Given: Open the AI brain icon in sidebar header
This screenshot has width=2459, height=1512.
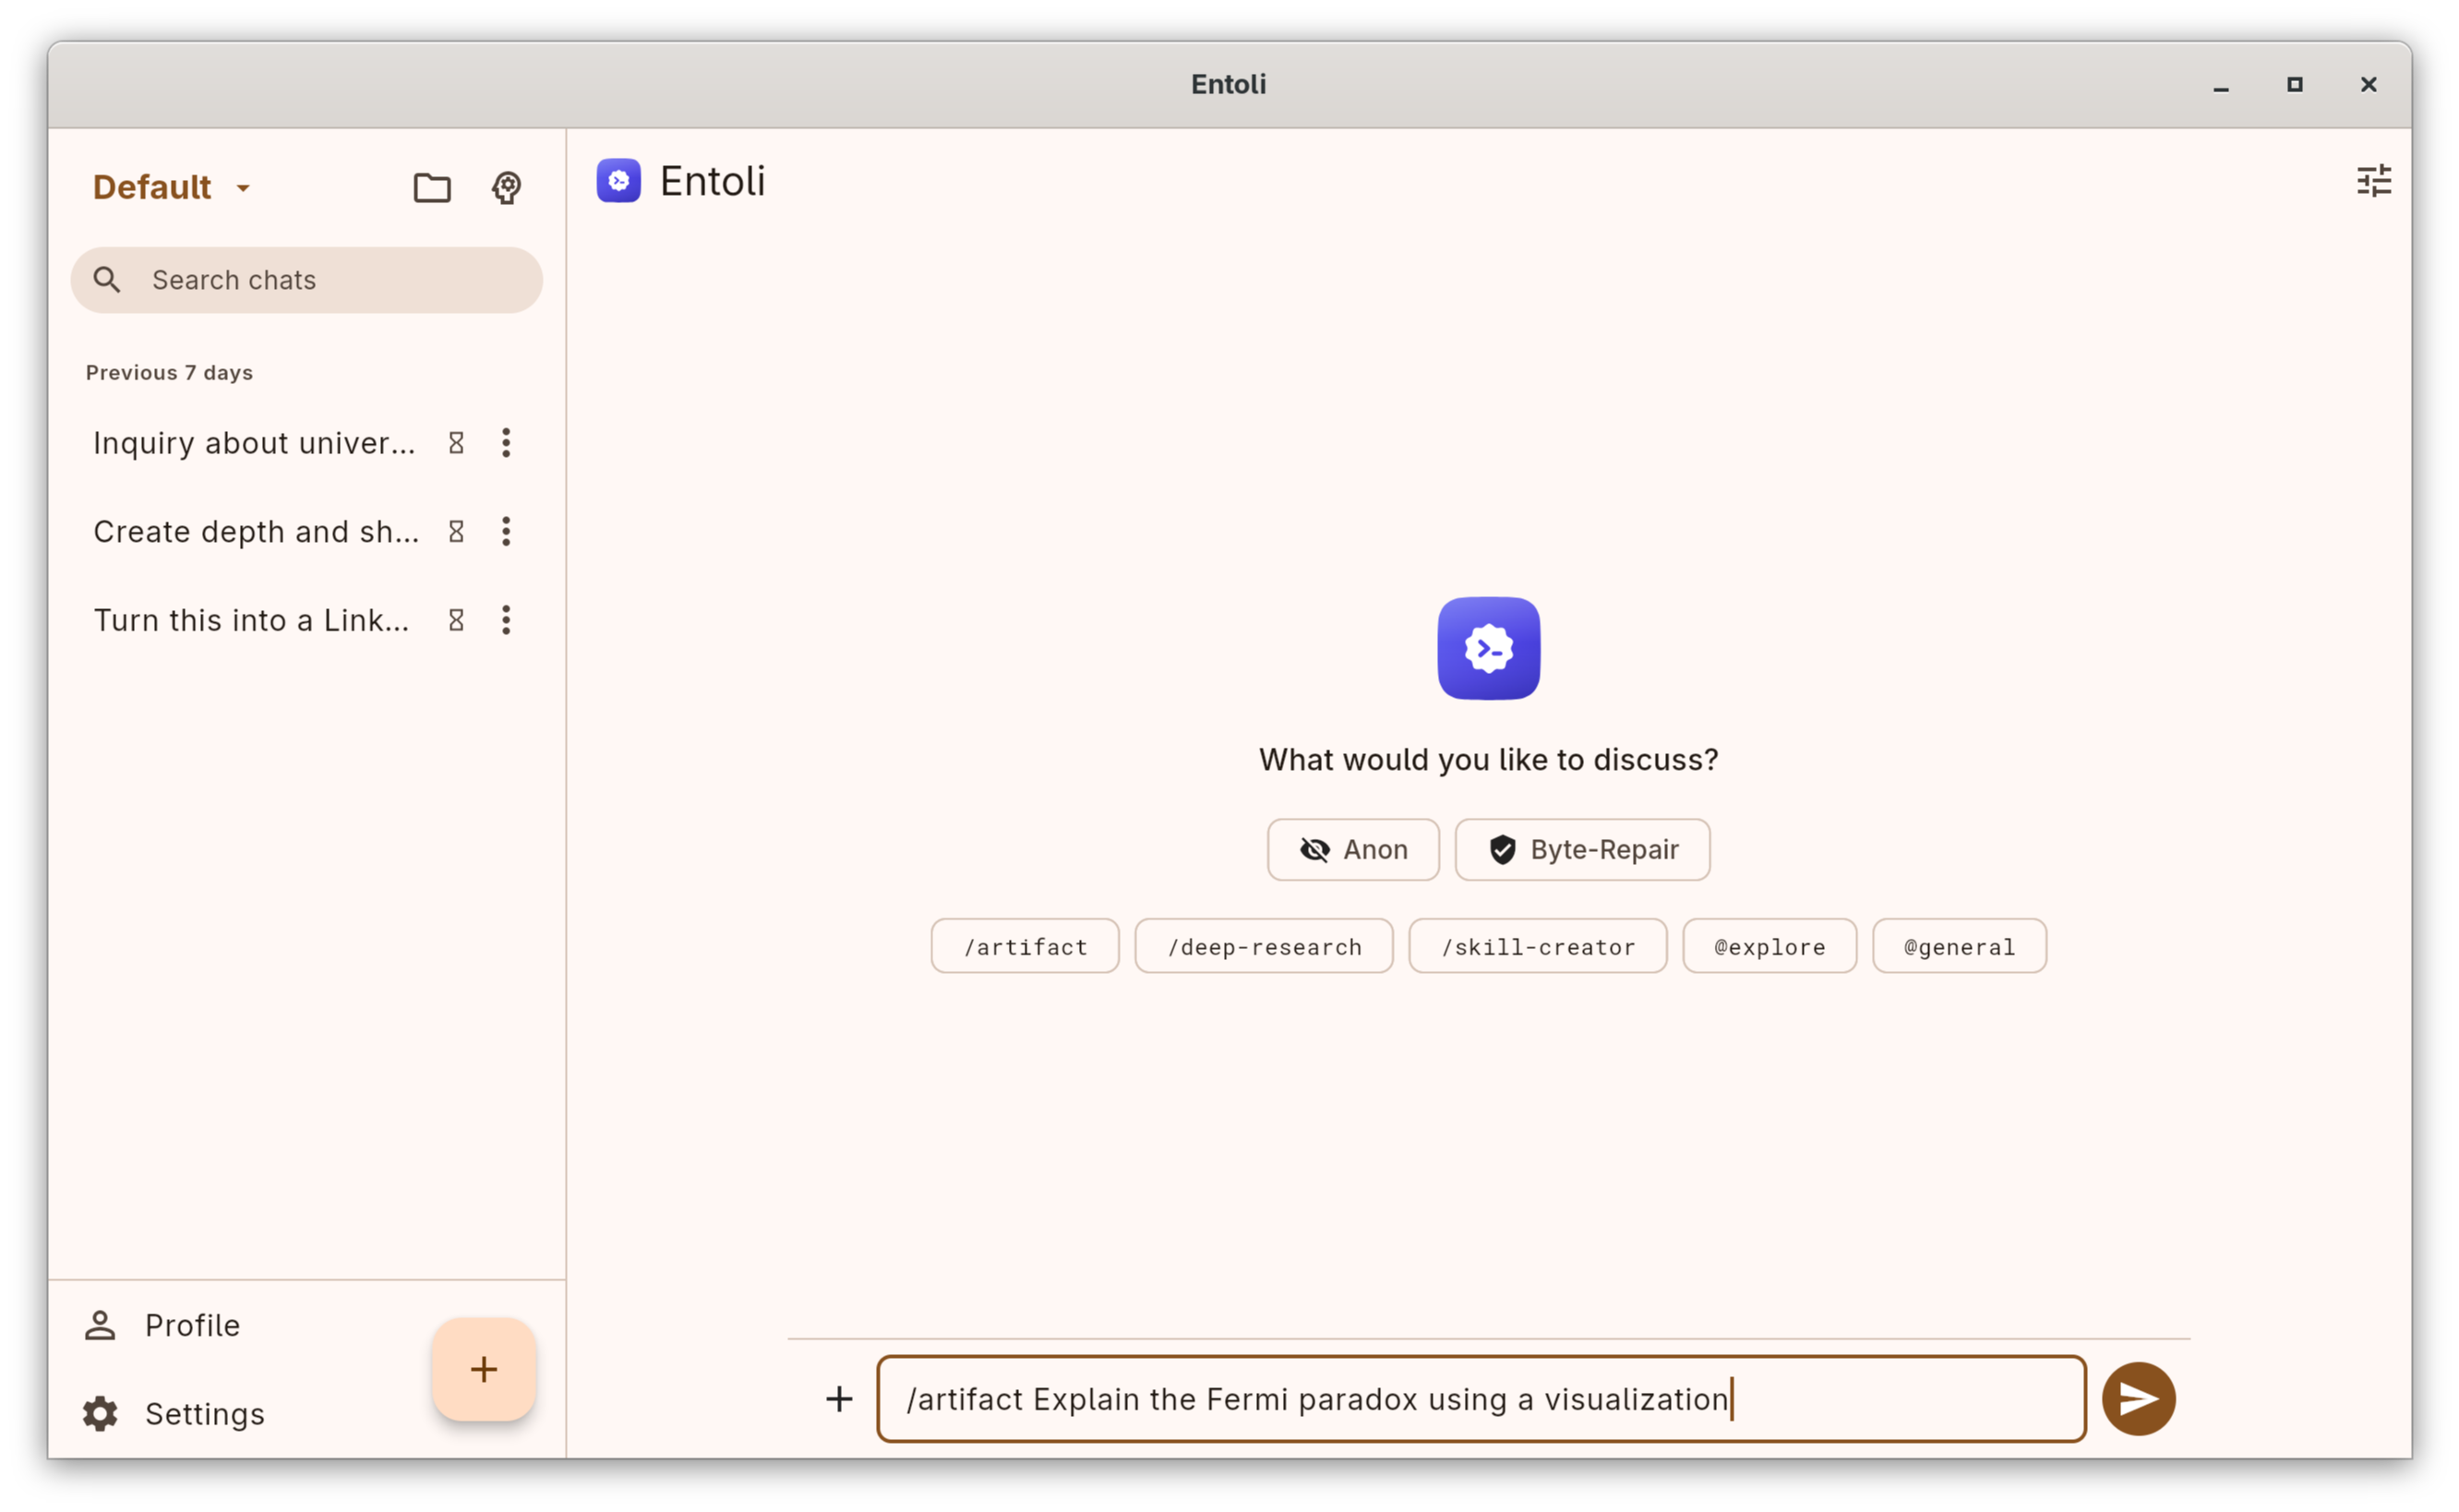Looking at the screenshot, I should tap(506, 187).
